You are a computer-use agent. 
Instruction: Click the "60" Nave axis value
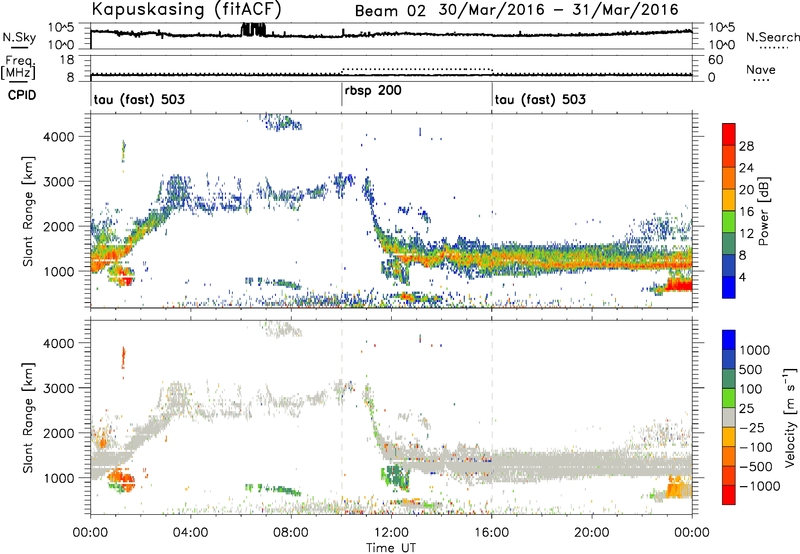pyautogui.click(x=715, y=60)
